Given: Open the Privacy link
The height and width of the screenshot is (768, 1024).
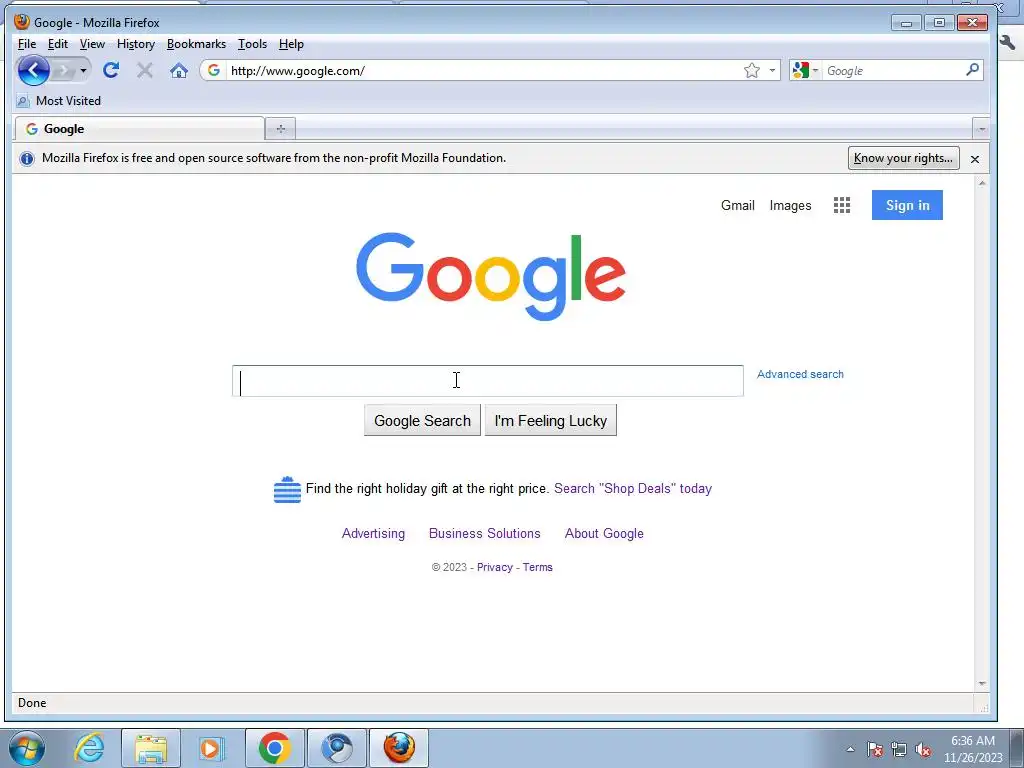Looking at the screenshot, I should pos(494,567).
